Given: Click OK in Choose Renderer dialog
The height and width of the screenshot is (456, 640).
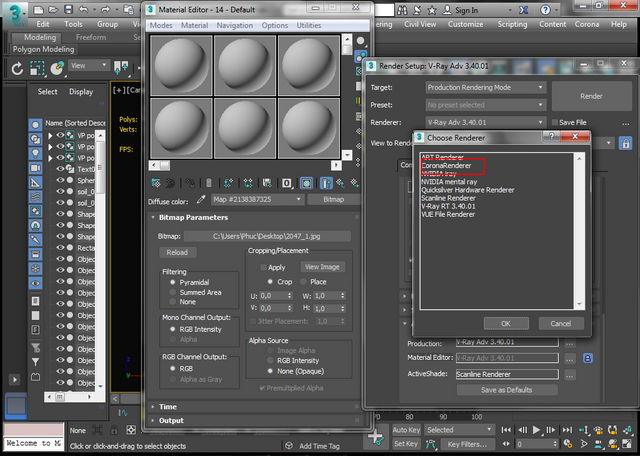Looking at the screenshot, I should click(x=506, y=324).
